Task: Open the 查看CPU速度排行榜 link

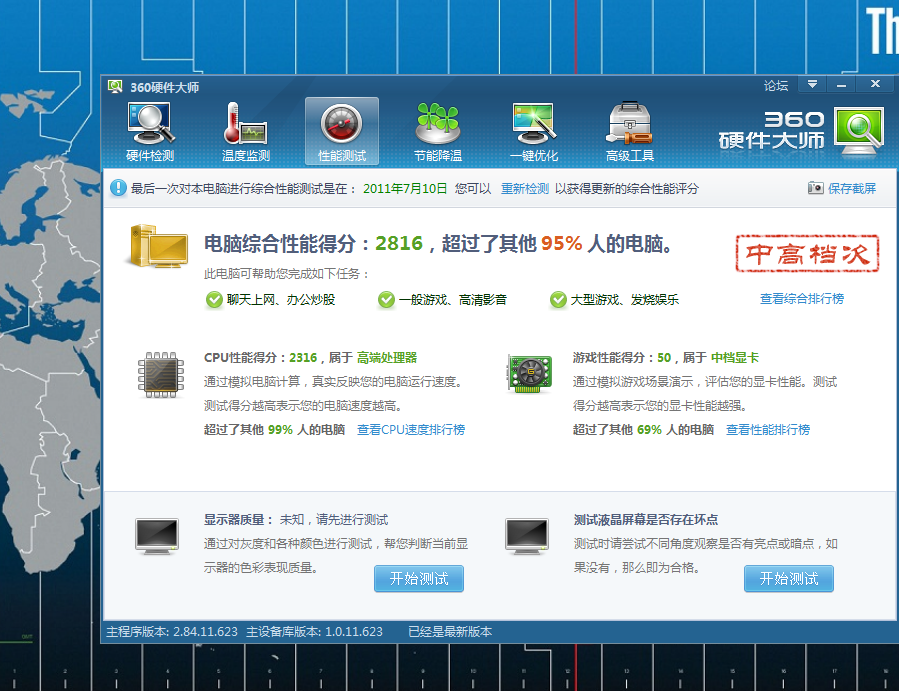Action: pos(411,430)
